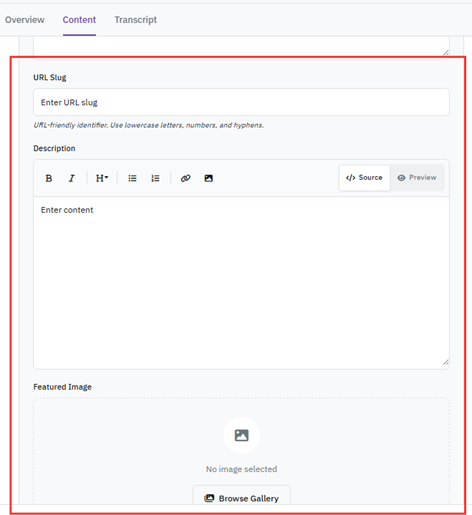Go to the Transcript tab

(x=136, y=20)
